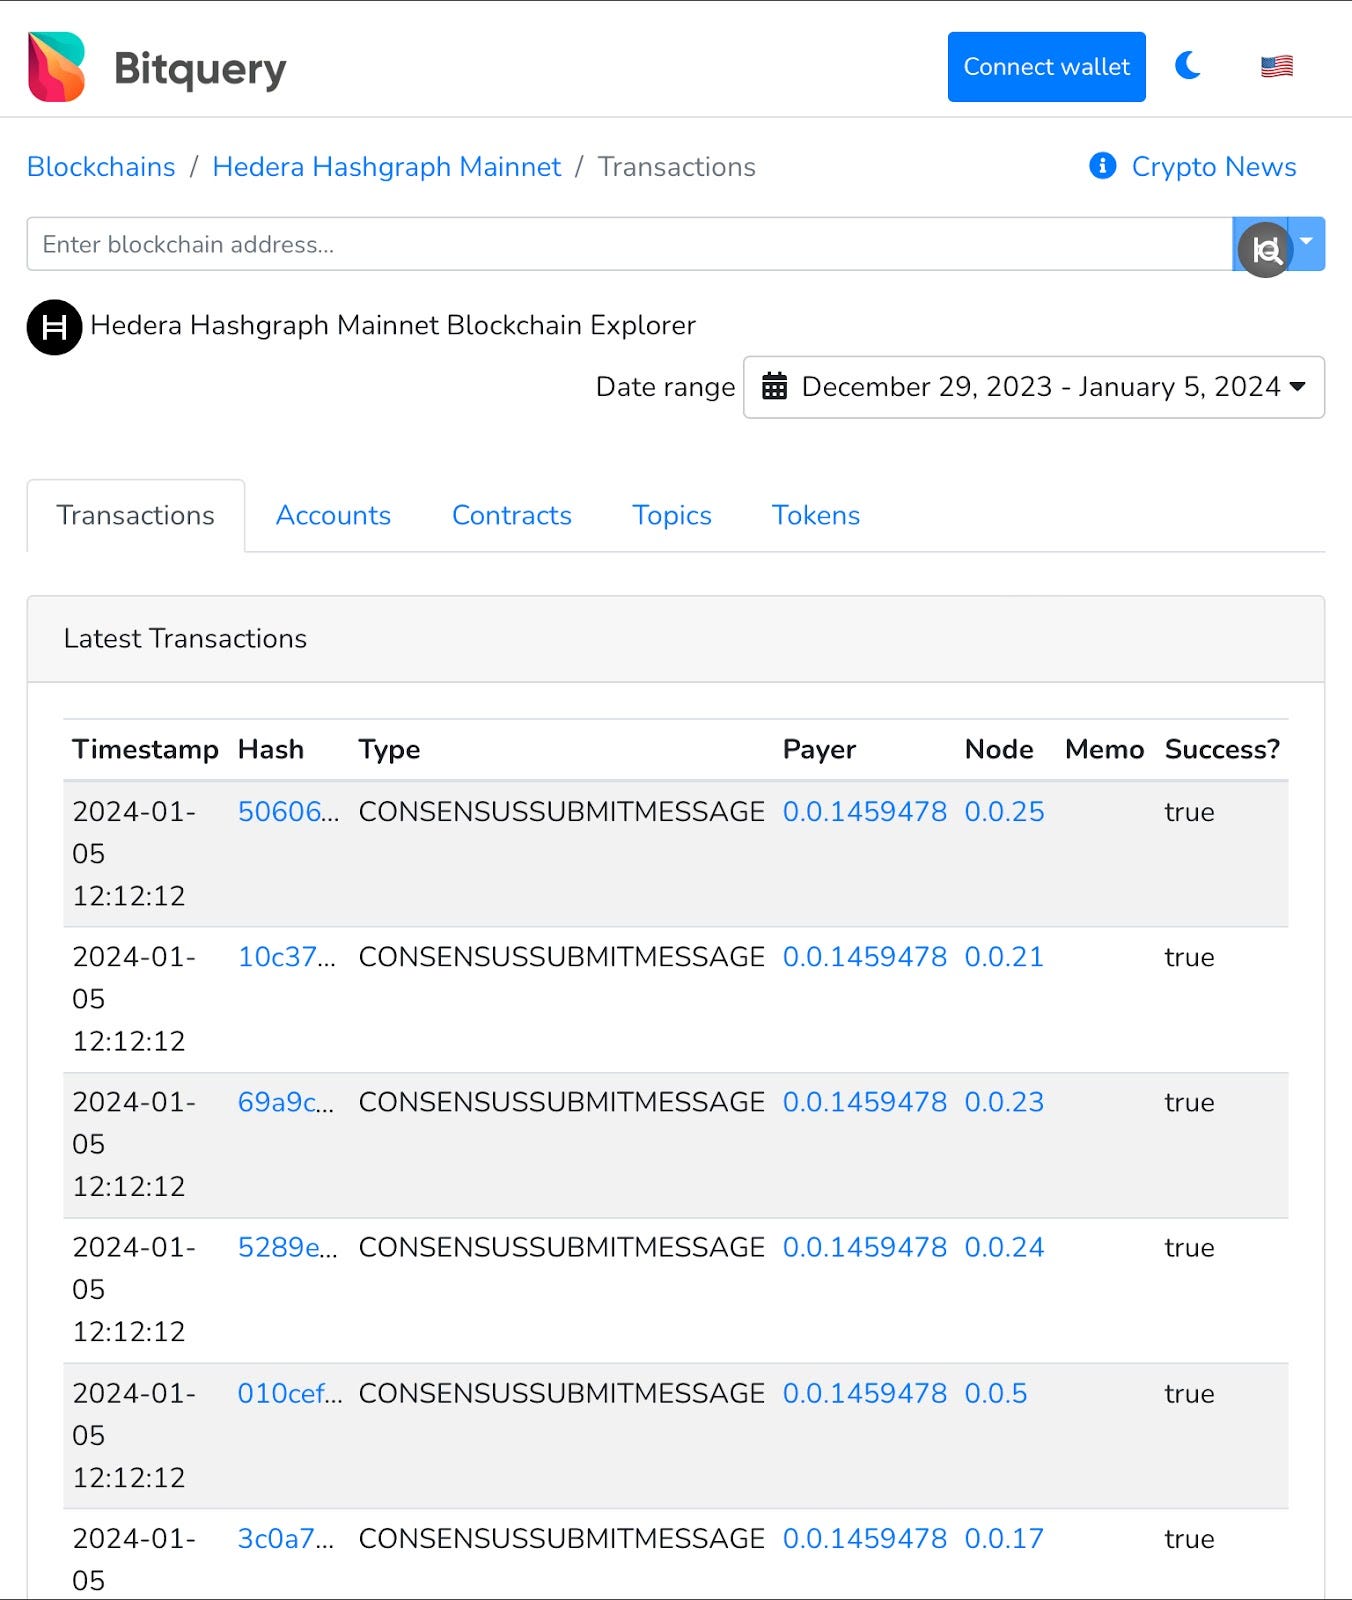Screen dimensions: 1352x1600
Task: Click the Node column header
Action: [x=998, y=749]
